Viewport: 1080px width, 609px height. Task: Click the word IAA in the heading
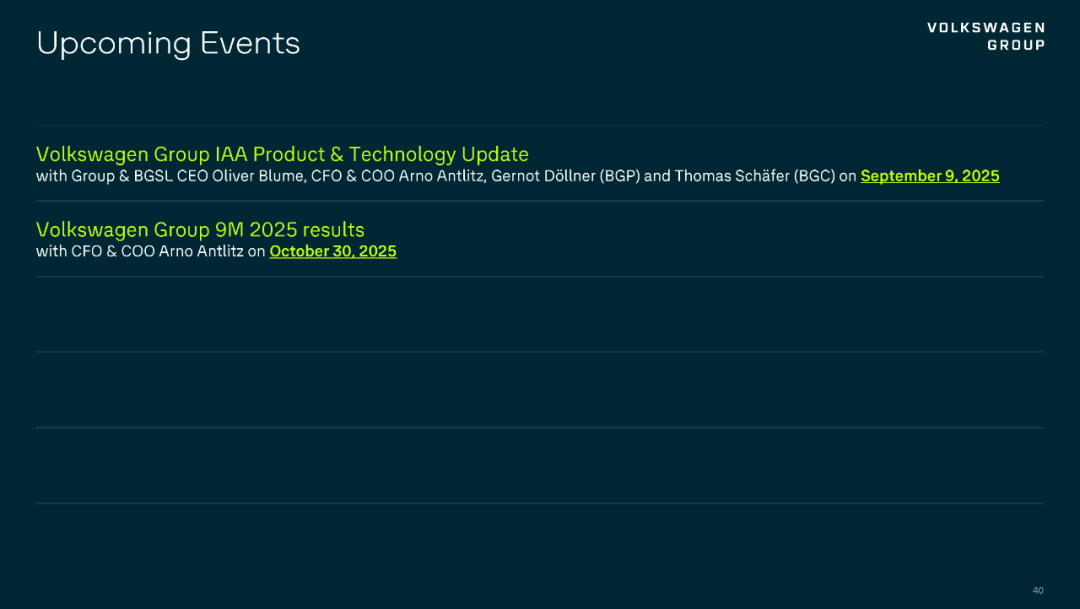(230, 154)
